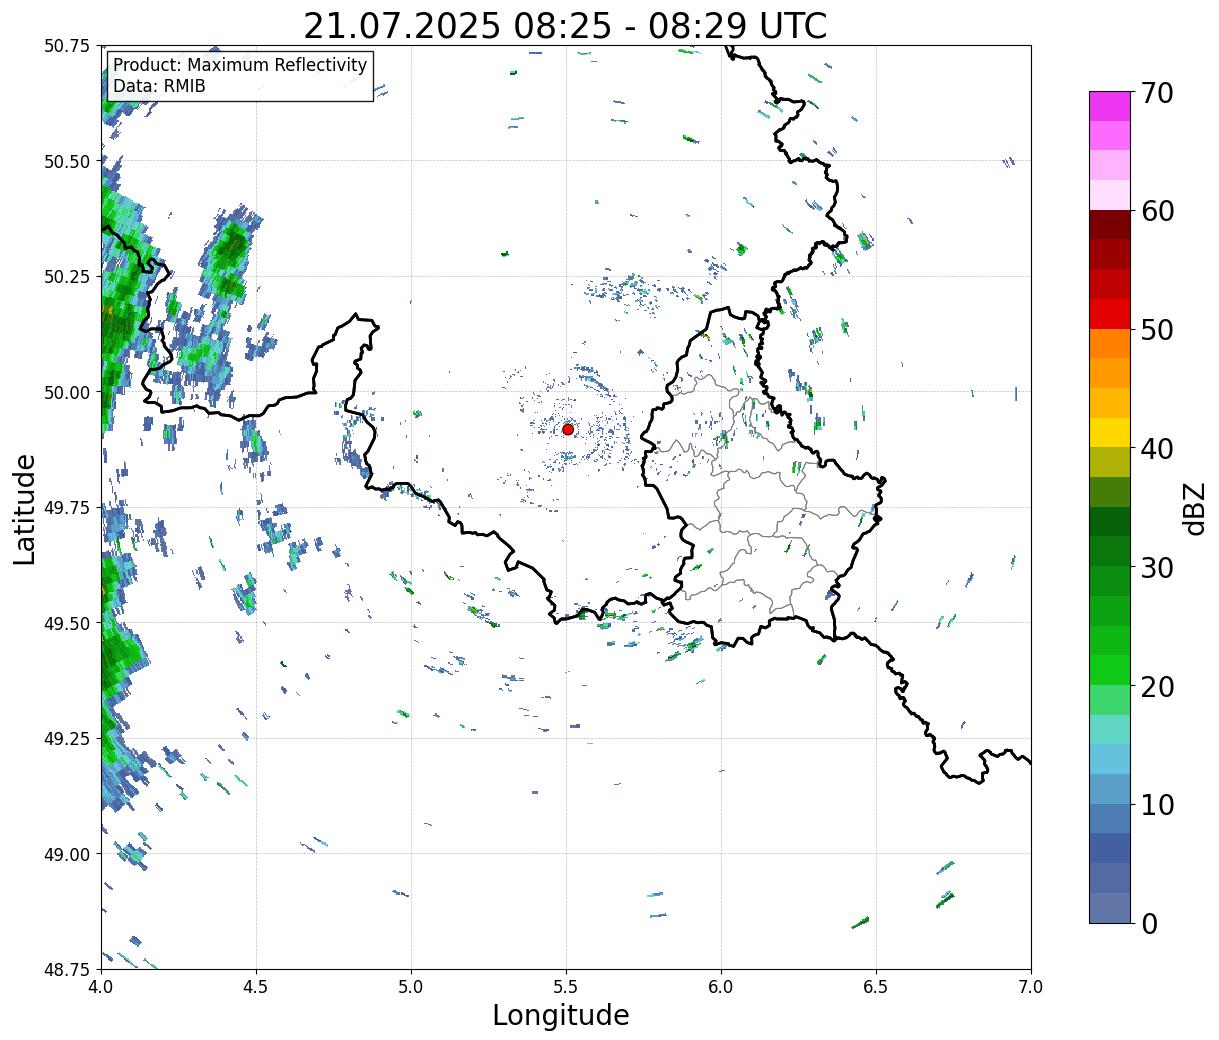Screen dimensions: 1219x1040
Task: Click the latitude tick label 48.75
Action: click(67, 969)
